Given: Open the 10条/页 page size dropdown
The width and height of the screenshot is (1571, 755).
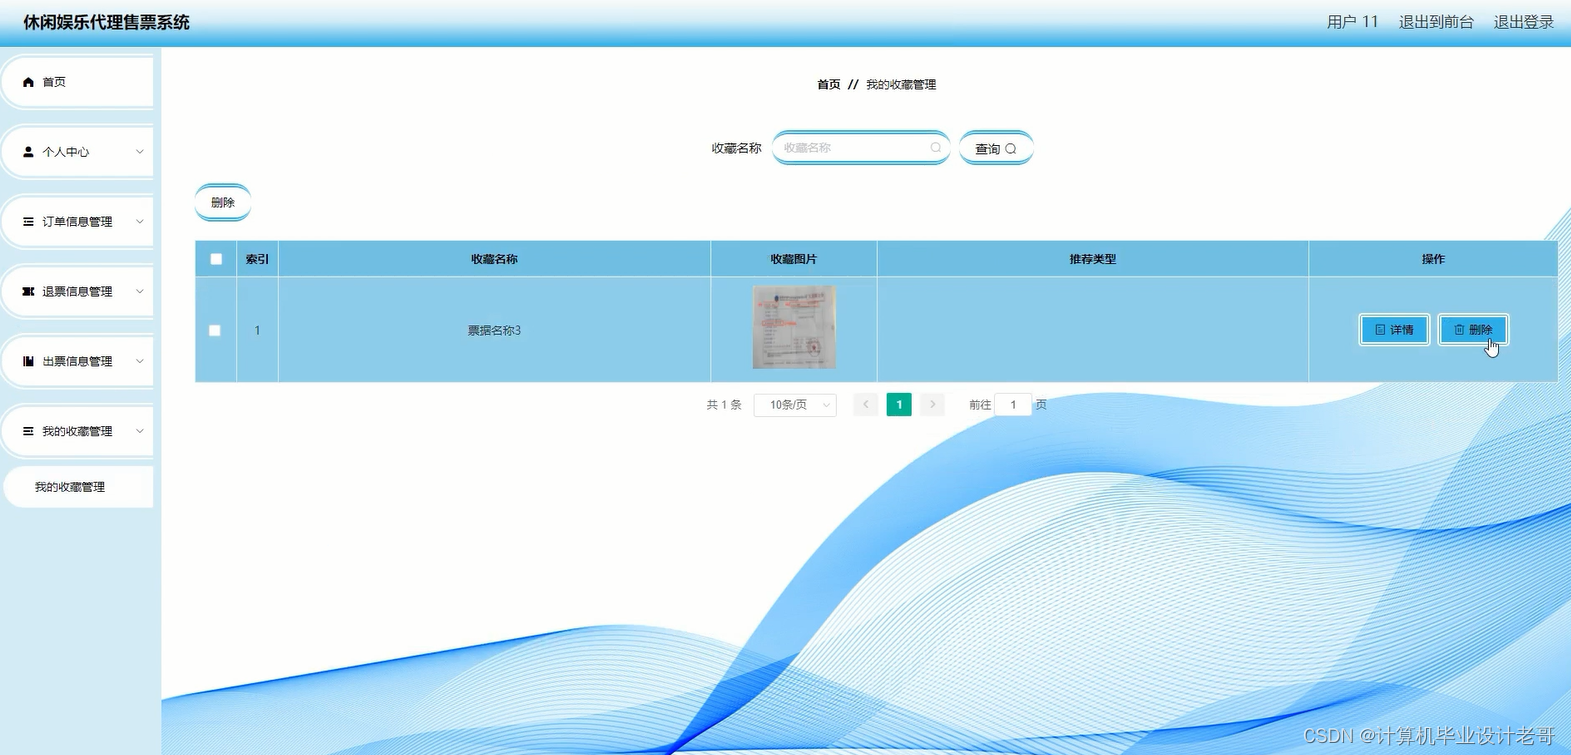Looking at the screenshot, I should point(795,405).
